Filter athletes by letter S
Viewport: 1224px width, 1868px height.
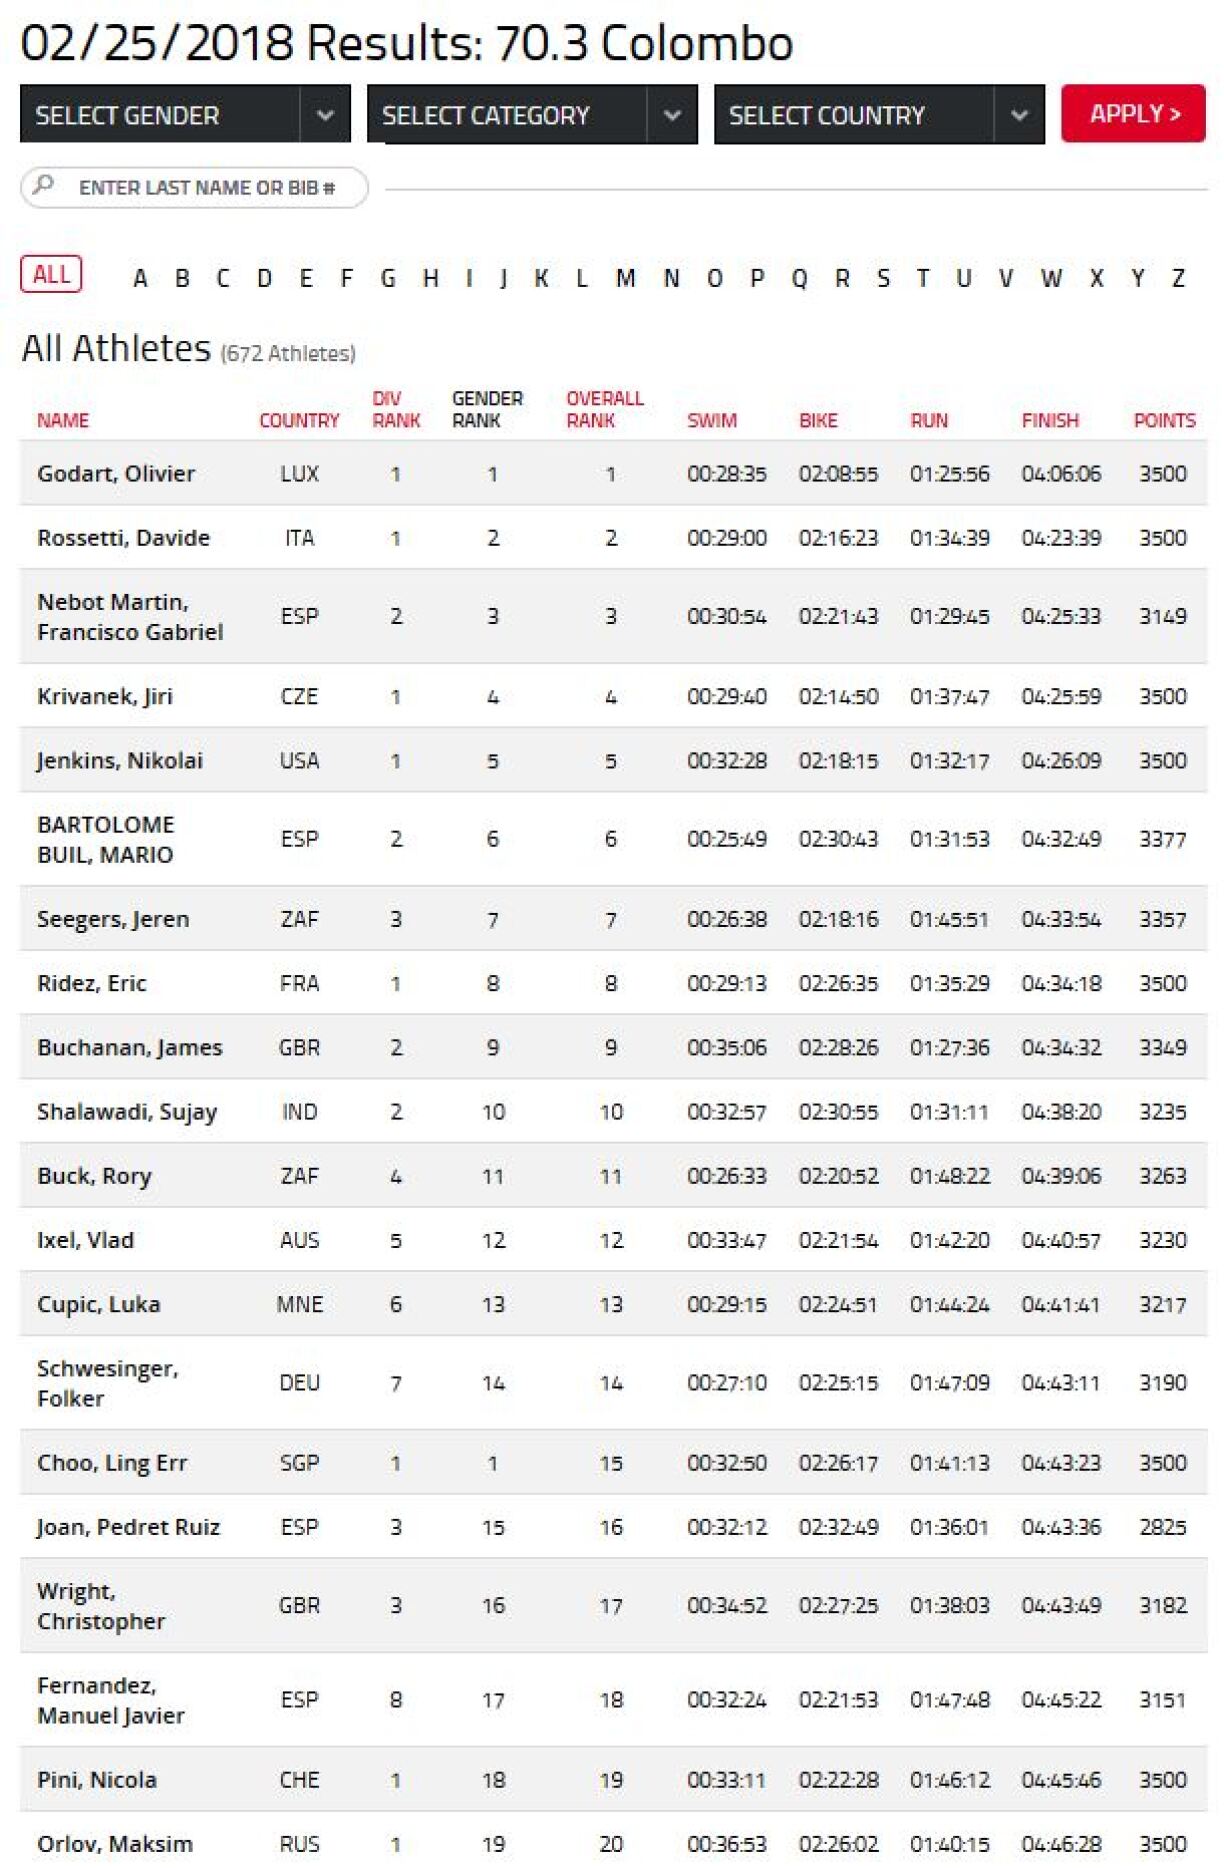pos(883,279)
